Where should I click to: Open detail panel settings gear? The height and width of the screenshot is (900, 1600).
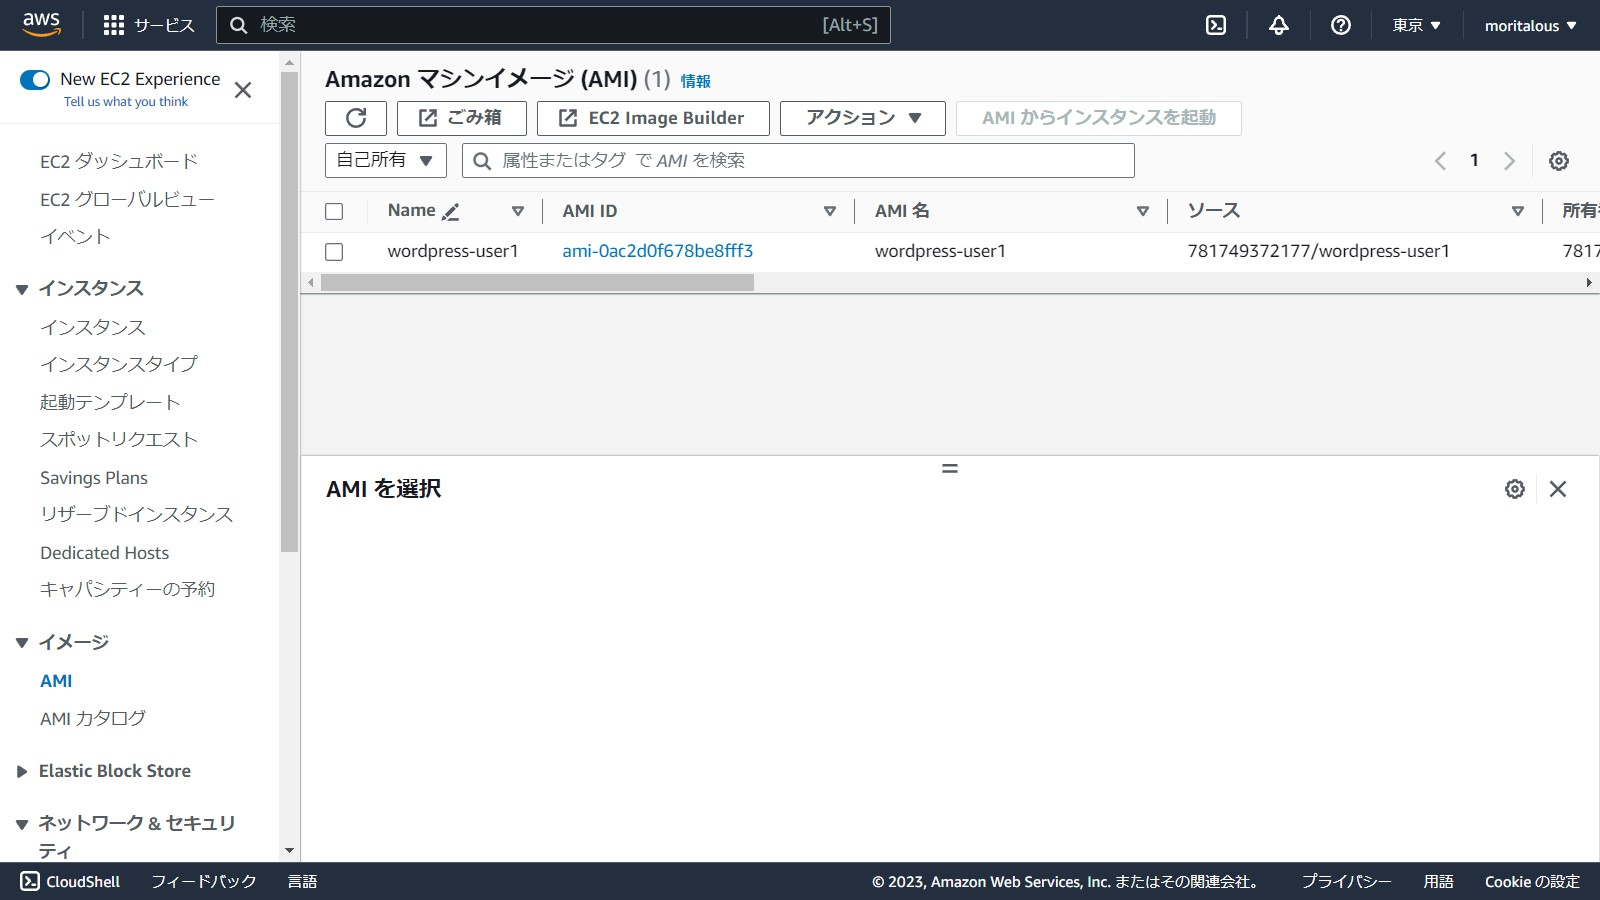pyautogui.click(x=1514, y=489)
